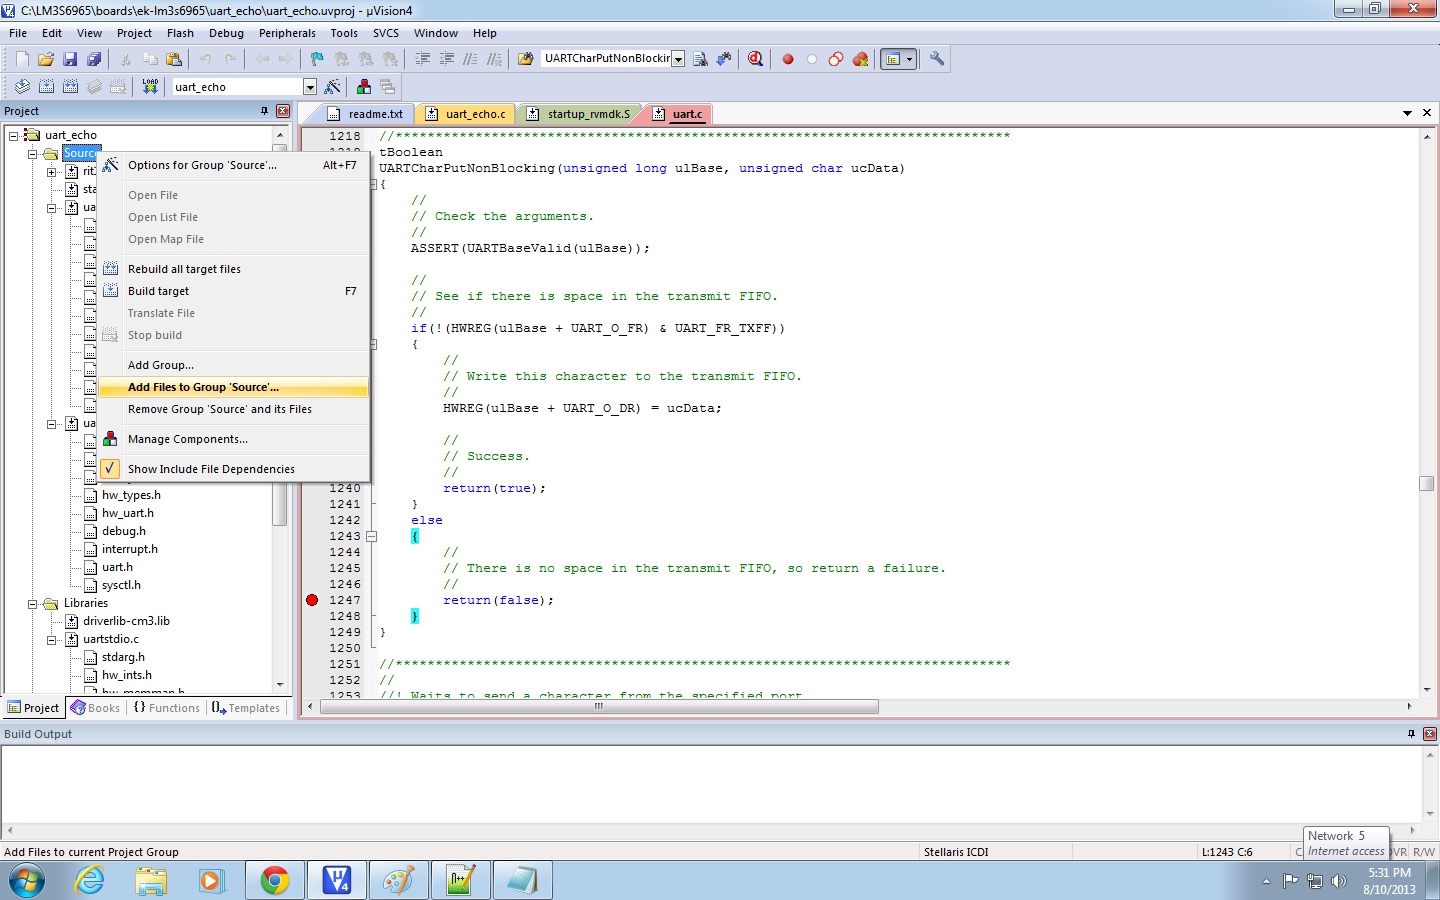
Task: Choose Add Files to Group 'Source' entry
Action: 203,387
